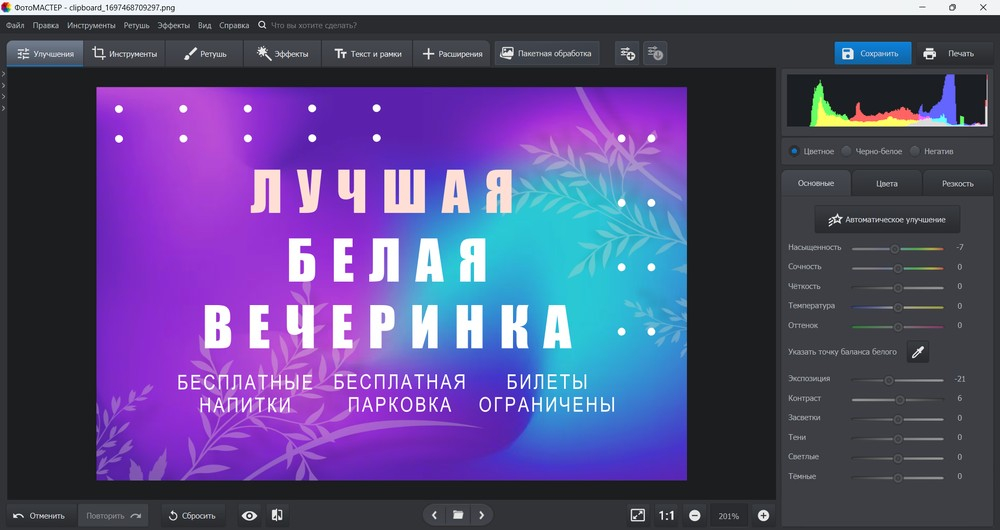The image size is (1000, 530).
Task: Fit image to screen icon
Action: (637, 515)
